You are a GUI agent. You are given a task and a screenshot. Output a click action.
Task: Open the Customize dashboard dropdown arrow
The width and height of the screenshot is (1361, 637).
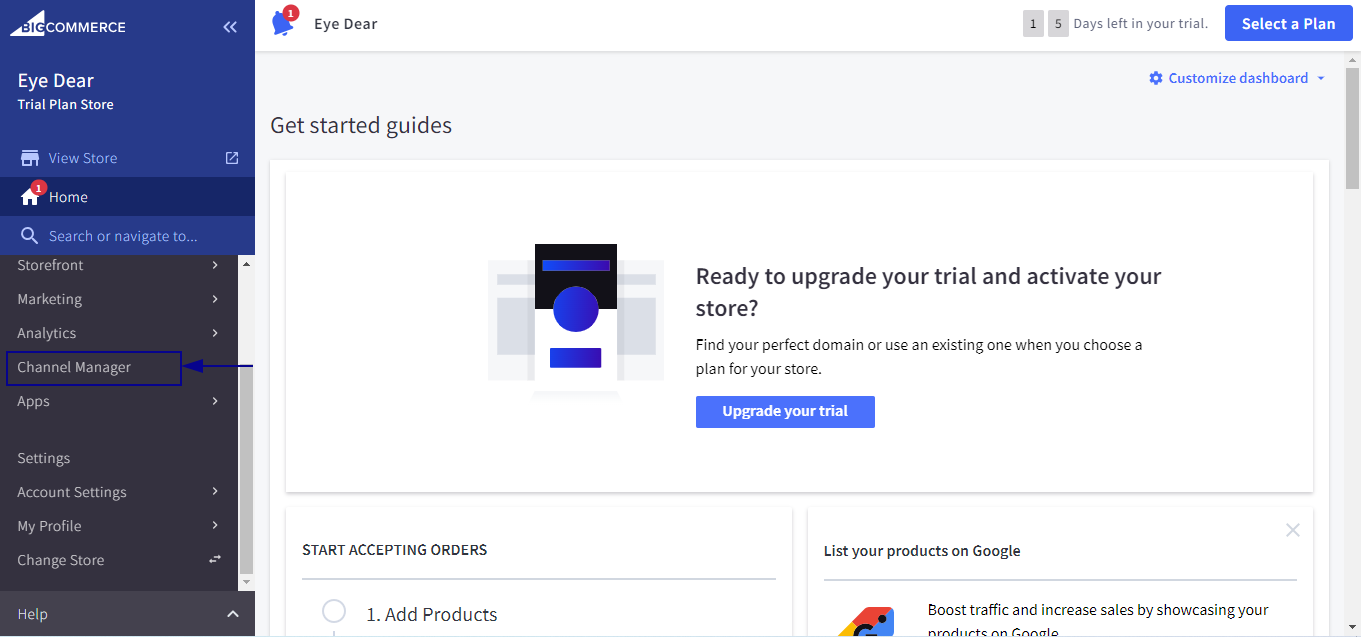[x=1321, y=78]
